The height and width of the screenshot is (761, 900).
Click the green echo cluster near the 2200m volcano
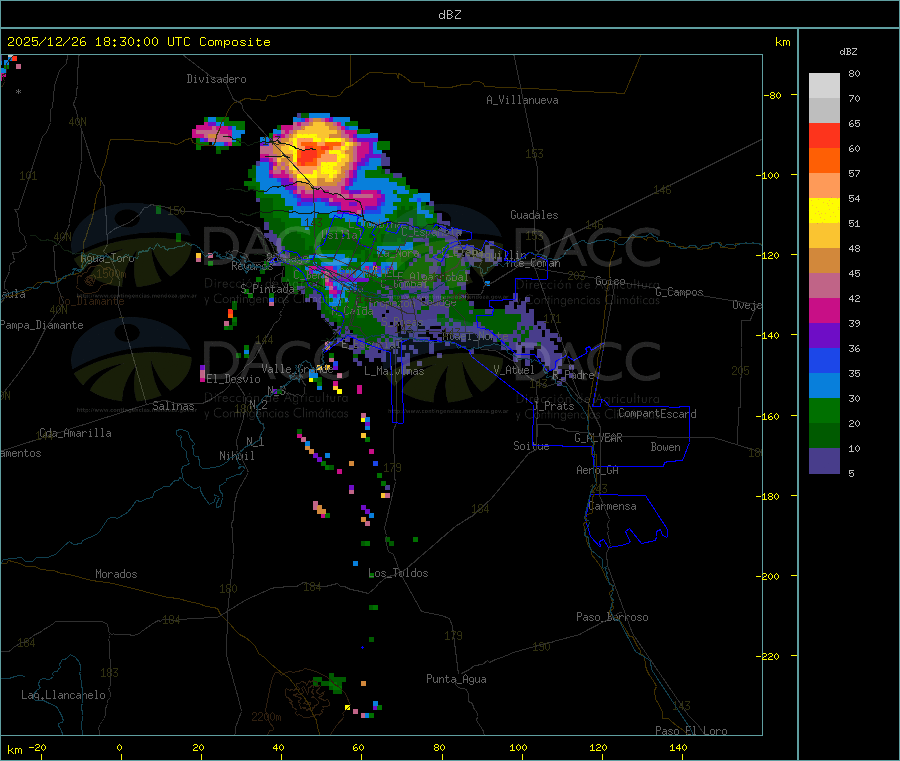(x=329, y=682)
